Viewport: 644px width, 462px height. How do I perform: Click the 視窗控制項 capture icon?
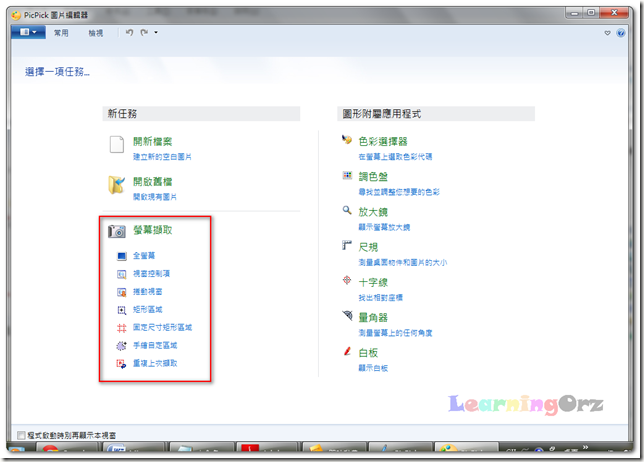(122, 274)
